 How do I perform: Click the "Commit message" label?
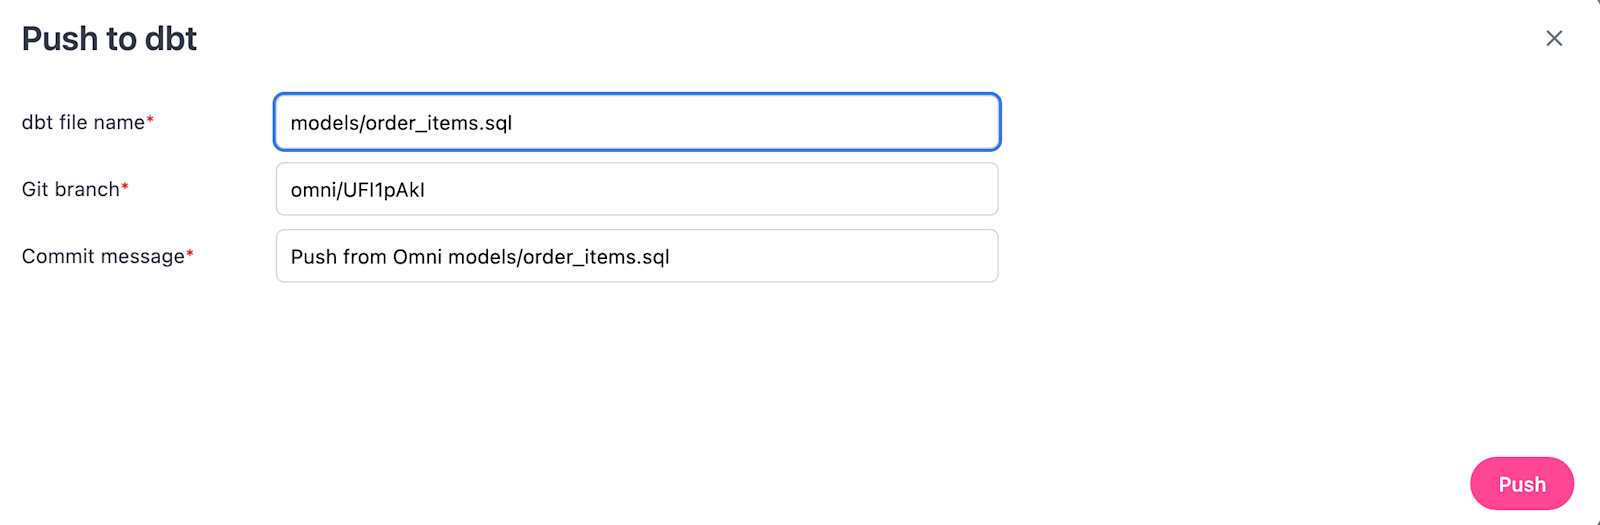103,256
